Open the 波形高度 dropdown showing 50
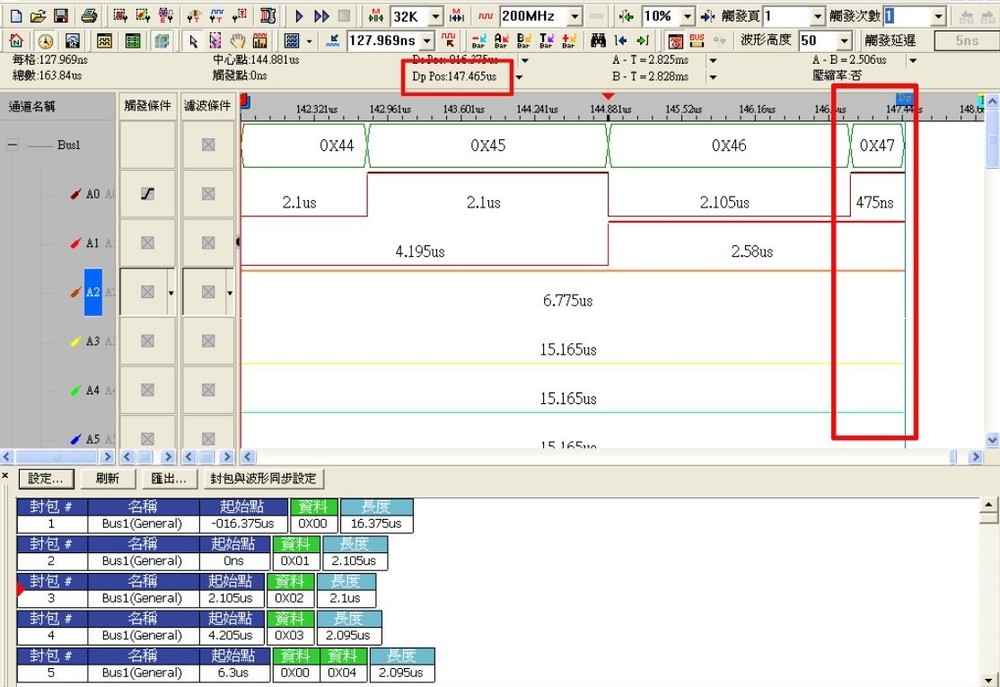Screen dimensions: 1000x687 point(844,41)
